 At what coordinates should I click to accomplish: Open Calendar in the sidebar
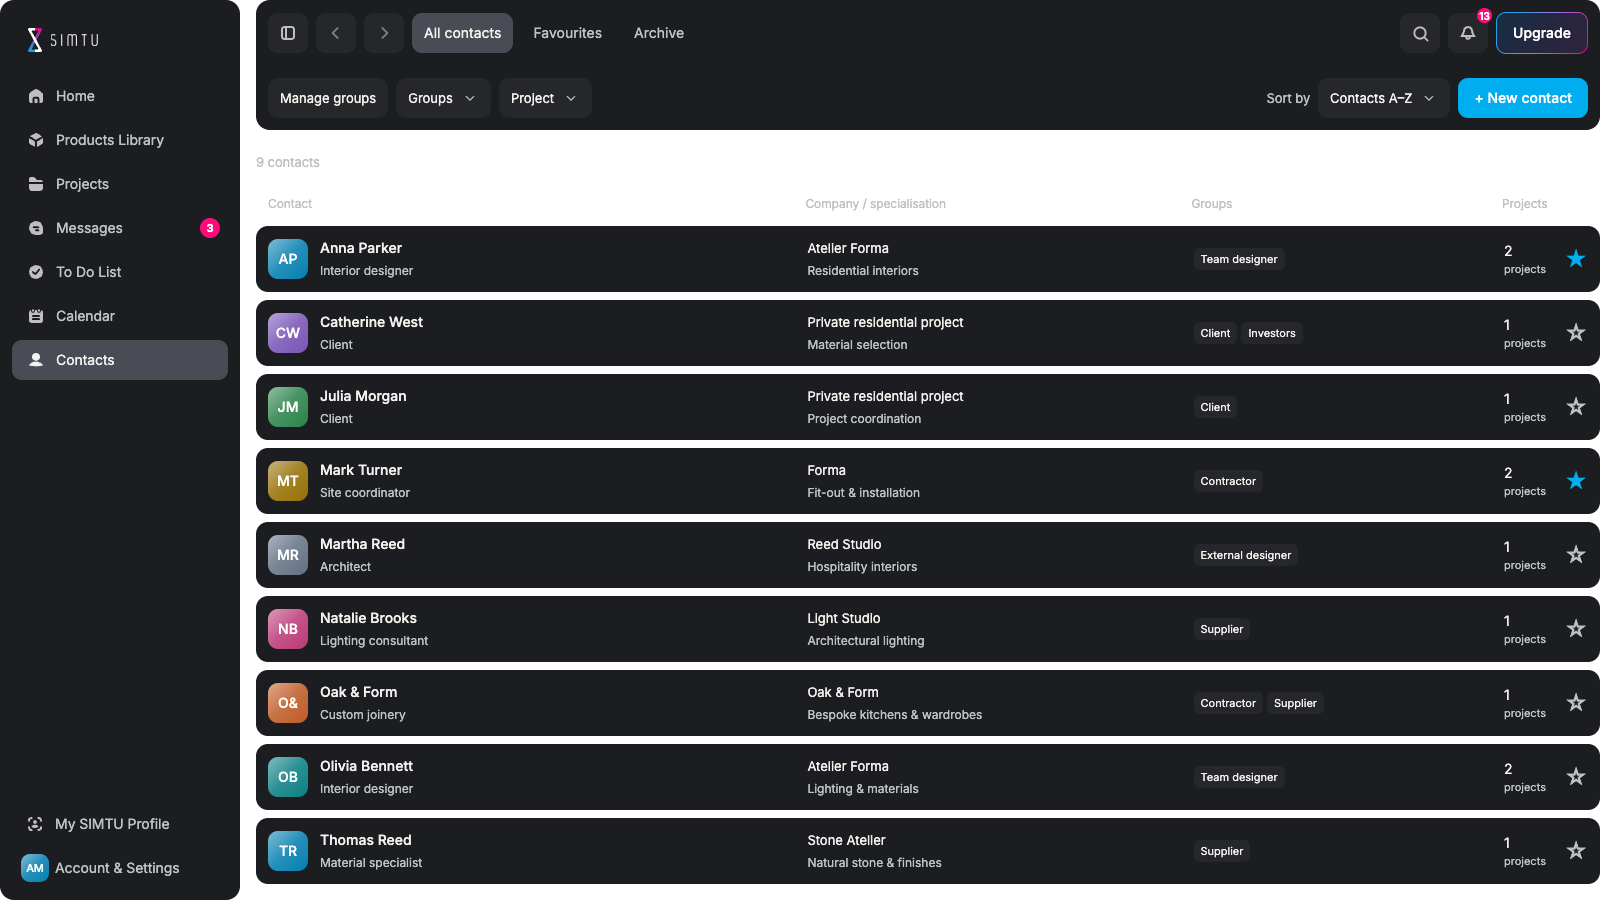[120, 316]
